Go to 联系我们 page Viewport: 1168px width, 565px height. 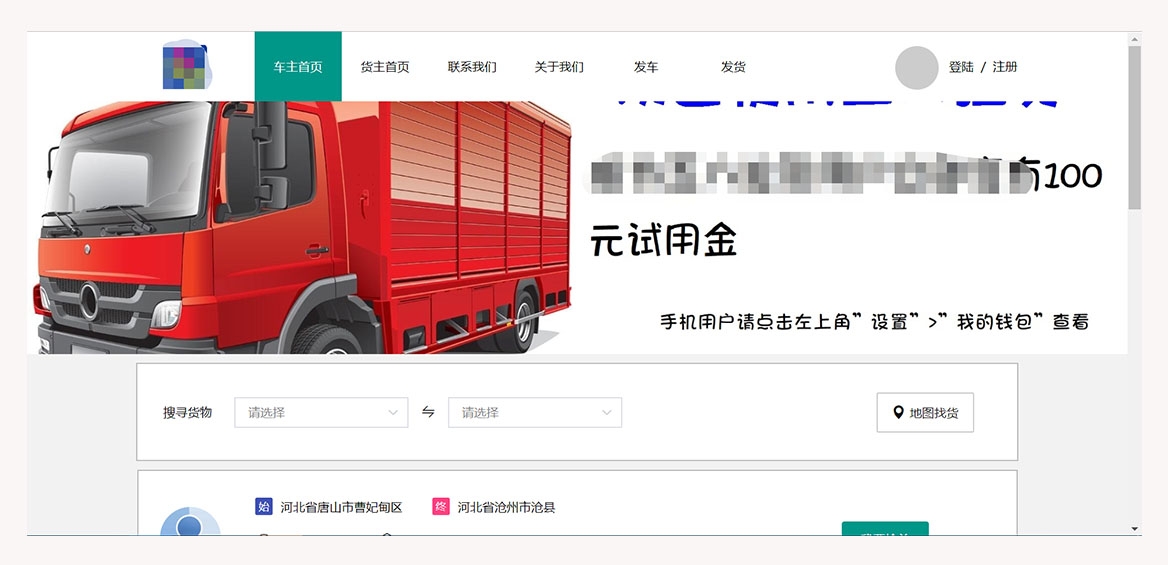tap(472, 66)
